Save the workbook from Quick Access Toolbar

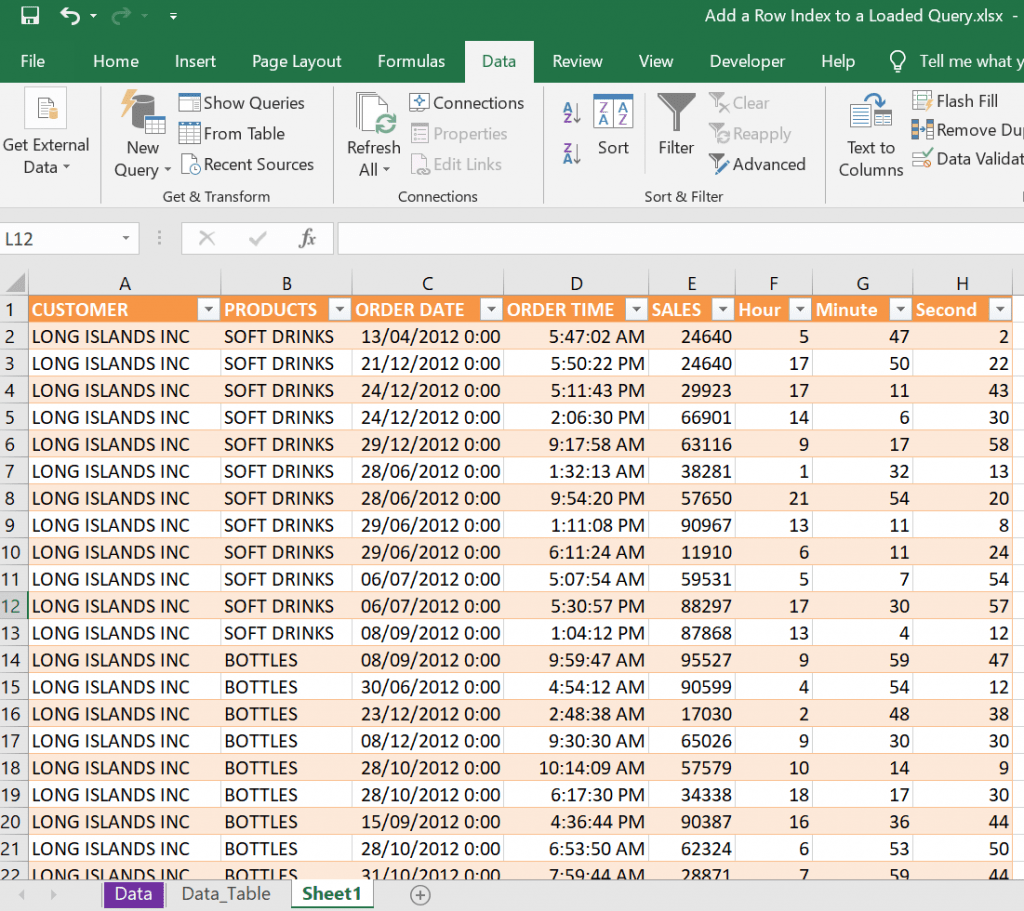[27, 15]
